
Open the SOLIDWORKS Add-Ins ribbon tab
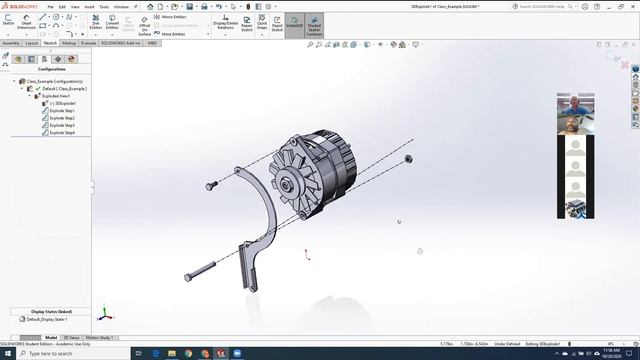tap(121, 43)
